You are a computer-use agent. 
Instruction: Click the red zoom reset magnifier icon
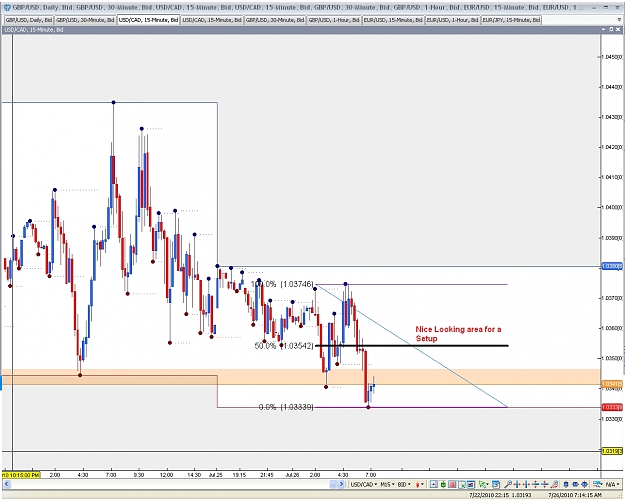click(x=554, y=484)
